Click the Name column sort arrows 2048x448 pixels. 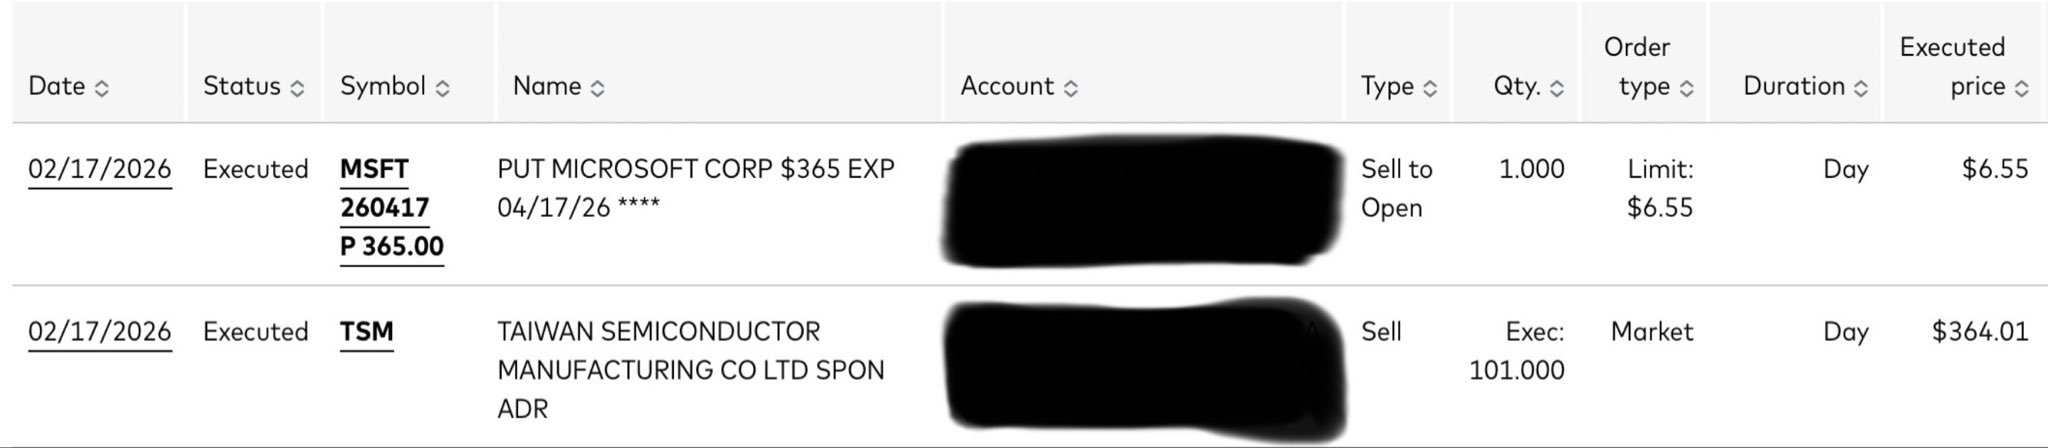[x=597, y=88]
